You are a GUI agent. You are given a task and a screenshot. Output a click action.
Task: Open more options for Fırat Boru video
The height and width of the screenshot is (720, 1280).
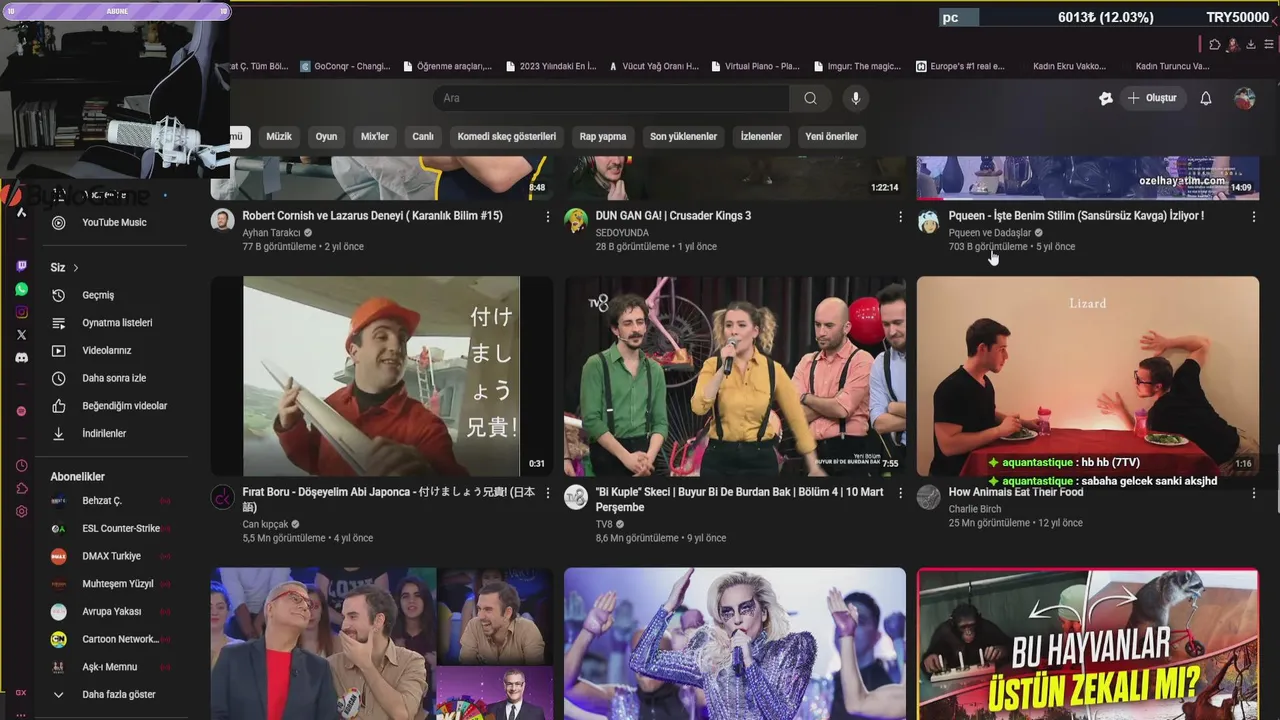[x=547, y=493]
